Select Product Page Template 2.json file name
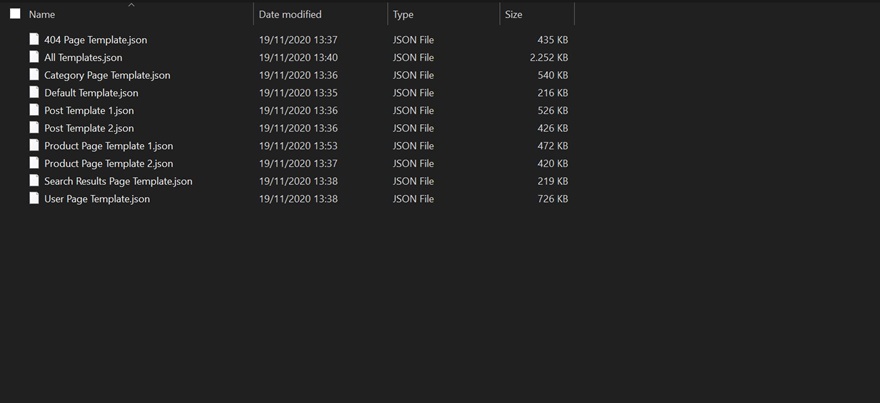This screenshot has width=880, height=403. (109, 163)
